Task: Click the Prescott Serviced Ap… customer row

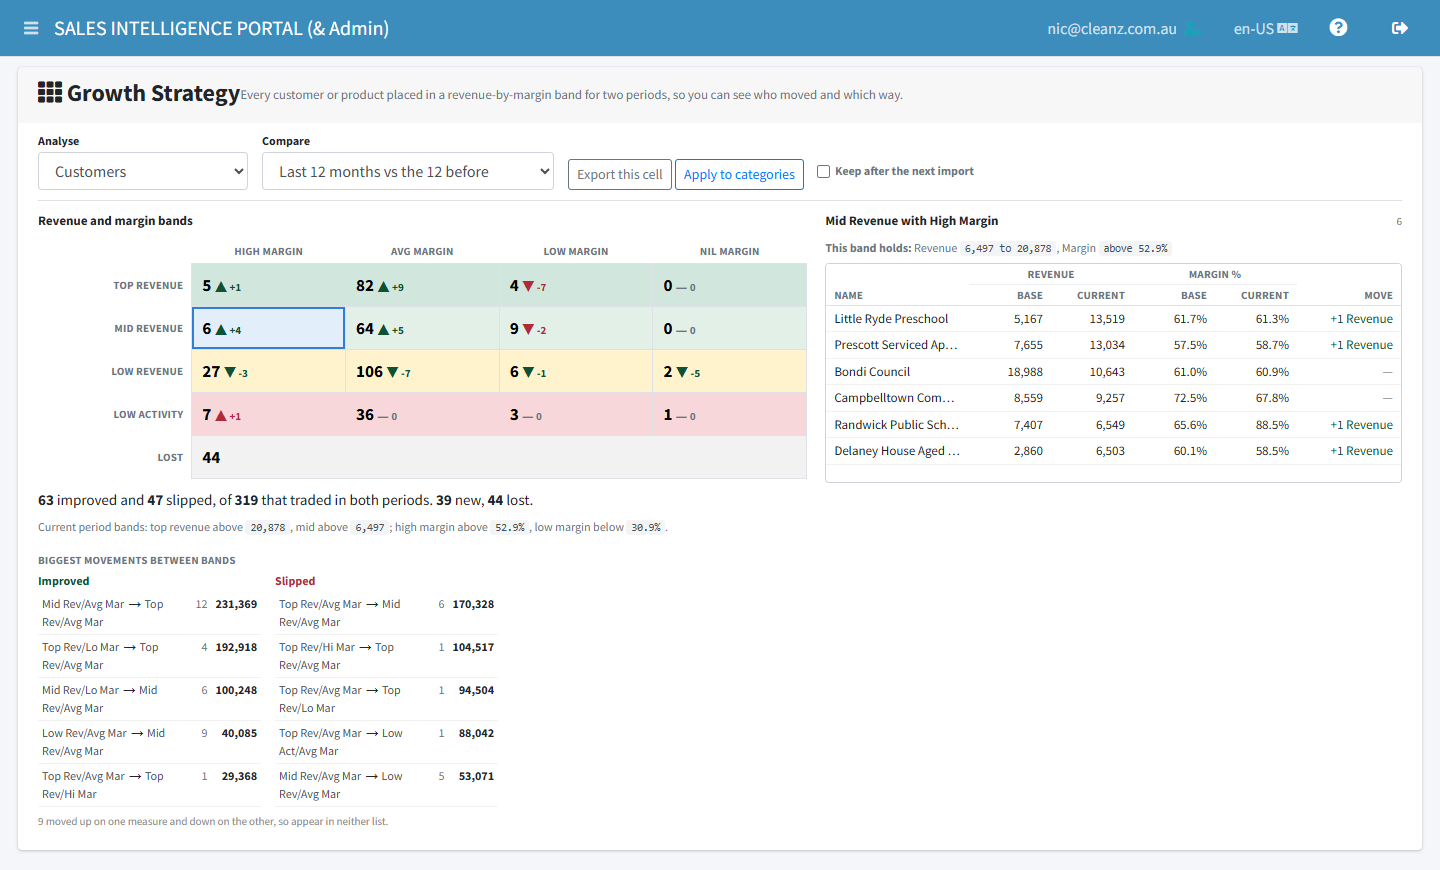Action: (x=1113, y=345)
